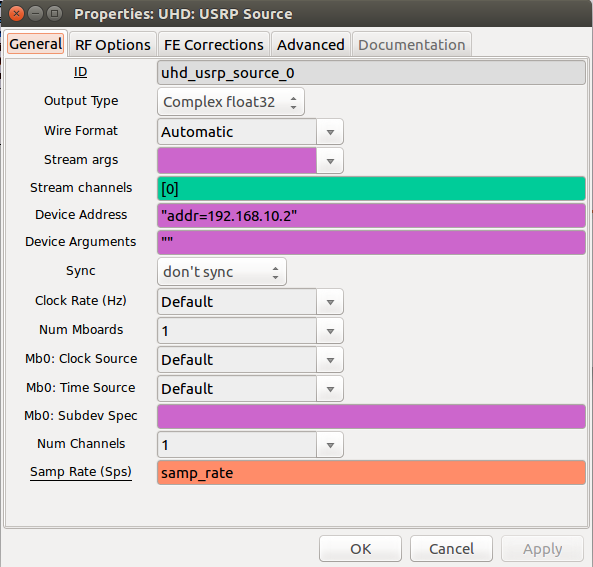Open the Documentation tab
This screenshot has height=567, width=593.
point(411,45)
